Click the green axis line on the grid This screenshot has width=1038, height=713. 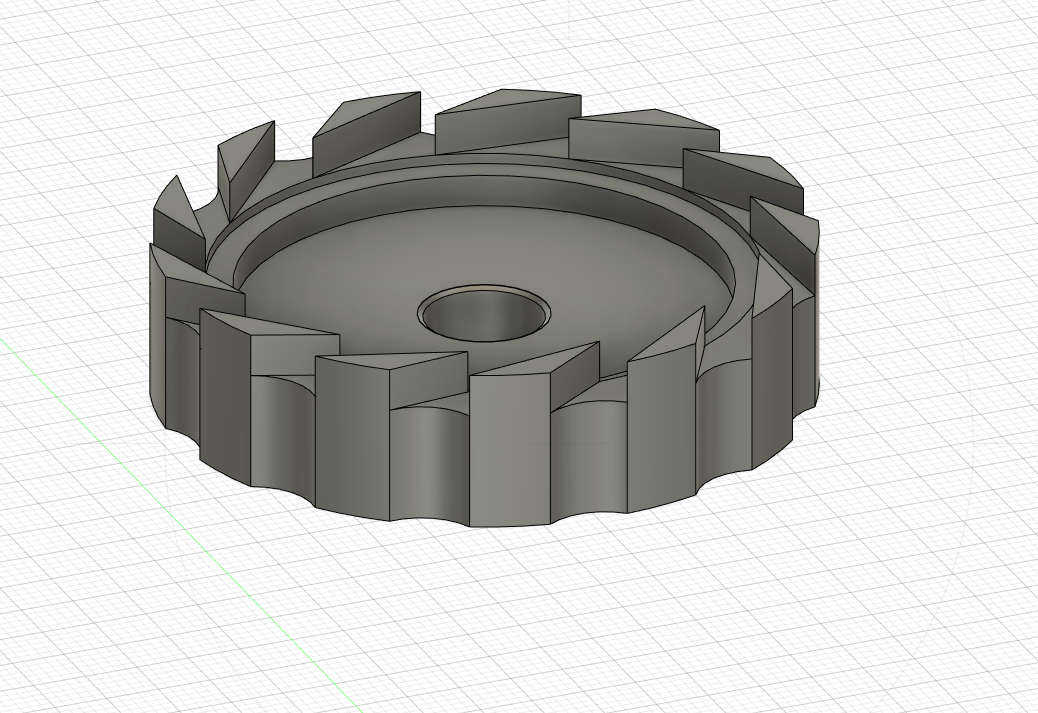pyautogui.click(x=179, y=525)
